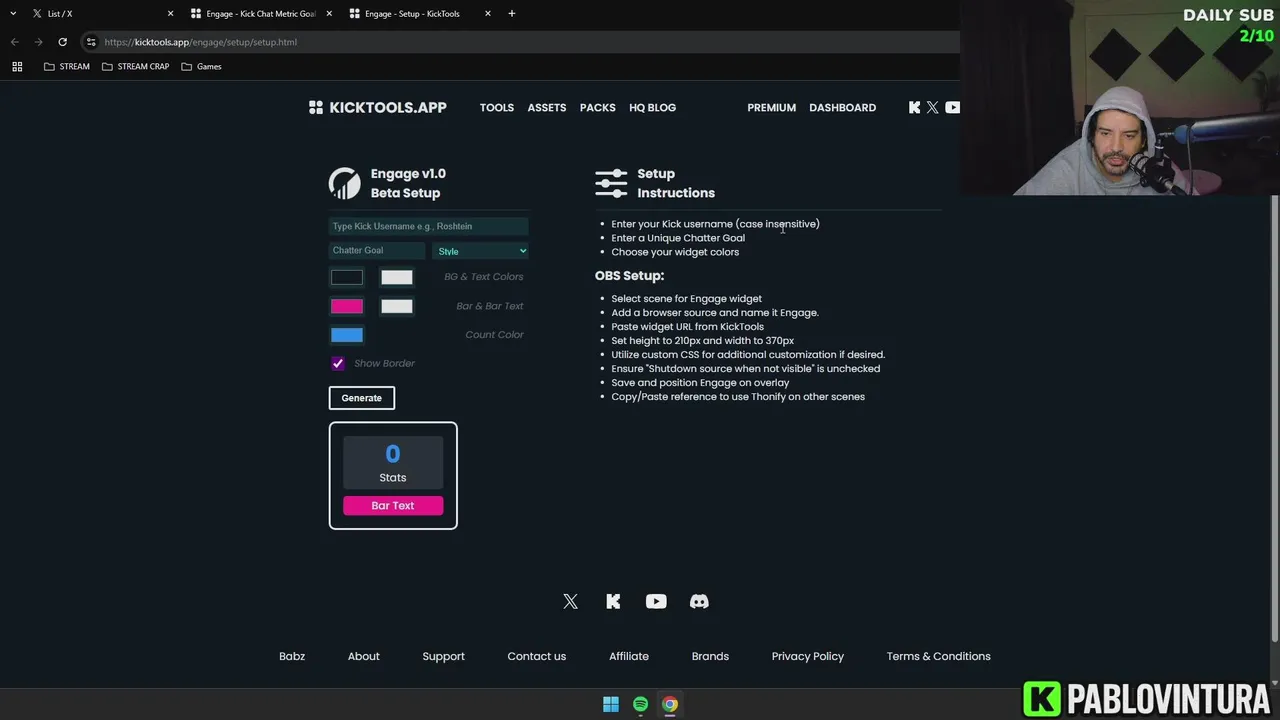Reload the page with browser refresh icon
The width and height of the screenshot is (1280, 720).
(x=62, y=42)
